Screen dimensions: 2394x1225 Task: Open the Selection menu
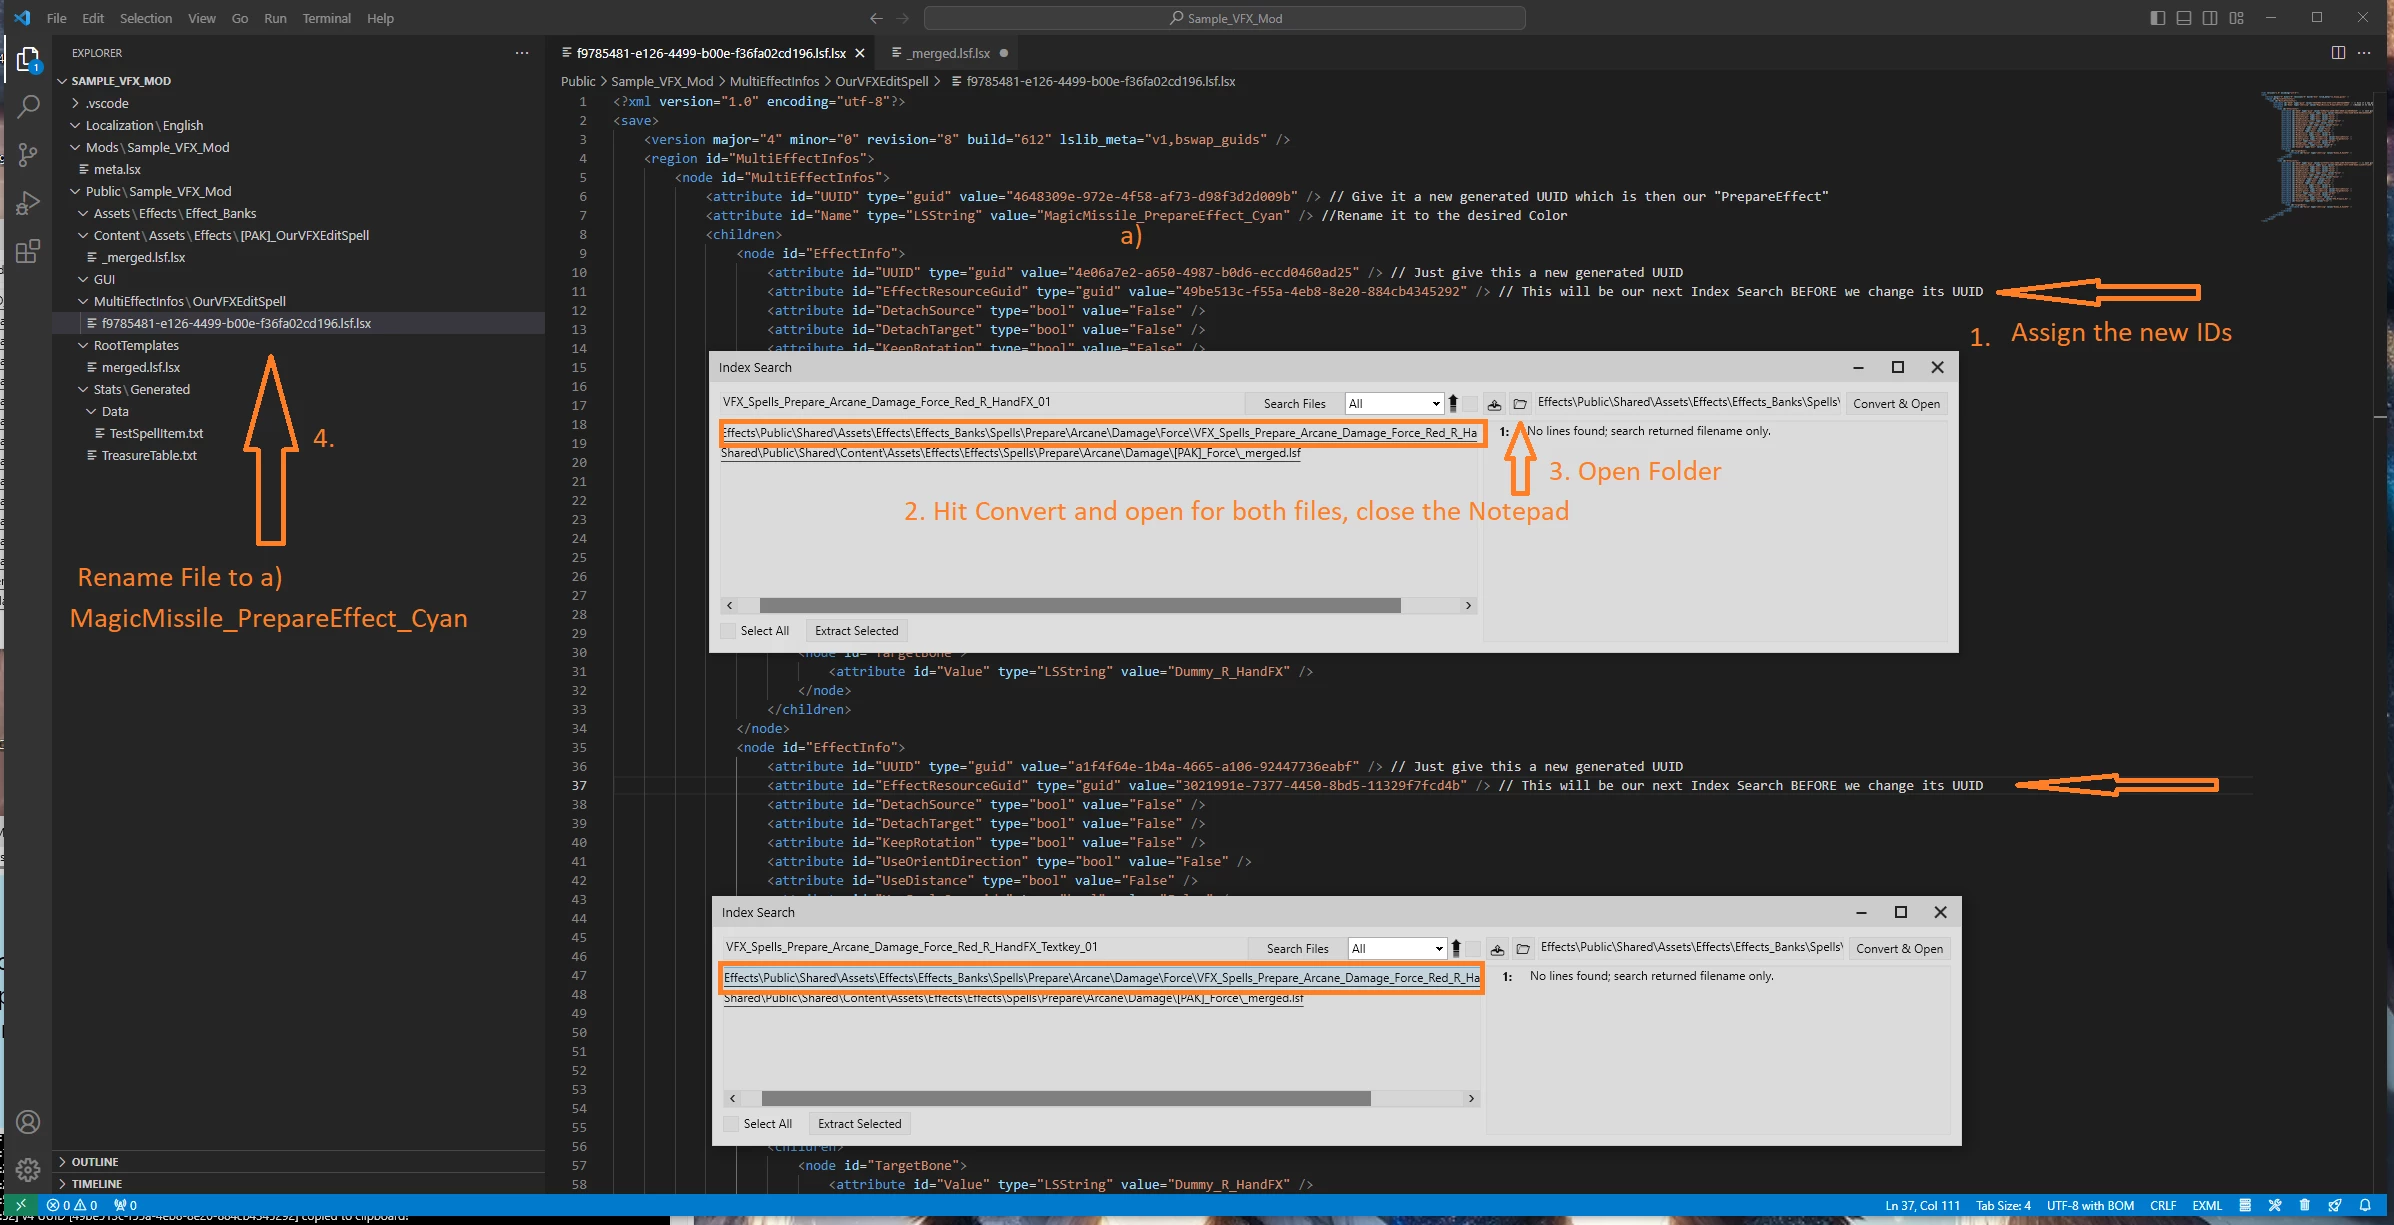click(146, 18)
